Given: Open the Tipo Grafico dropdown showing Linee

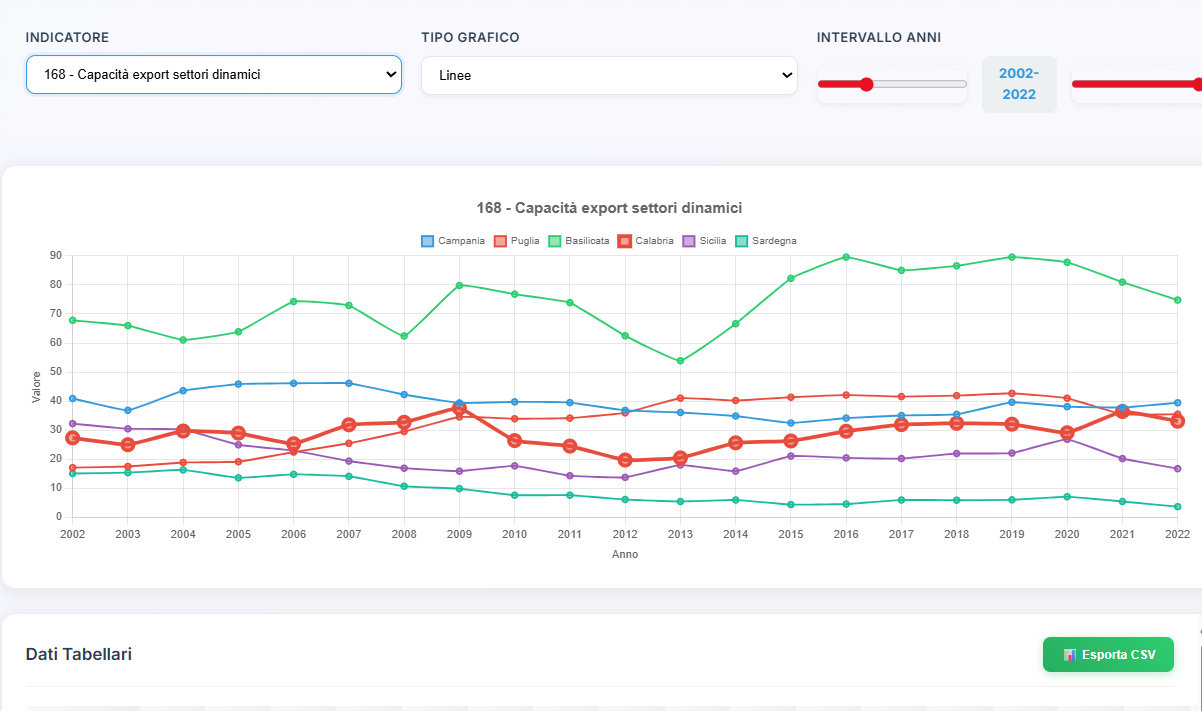Looking at the screenshot, I should pos(609,75).
